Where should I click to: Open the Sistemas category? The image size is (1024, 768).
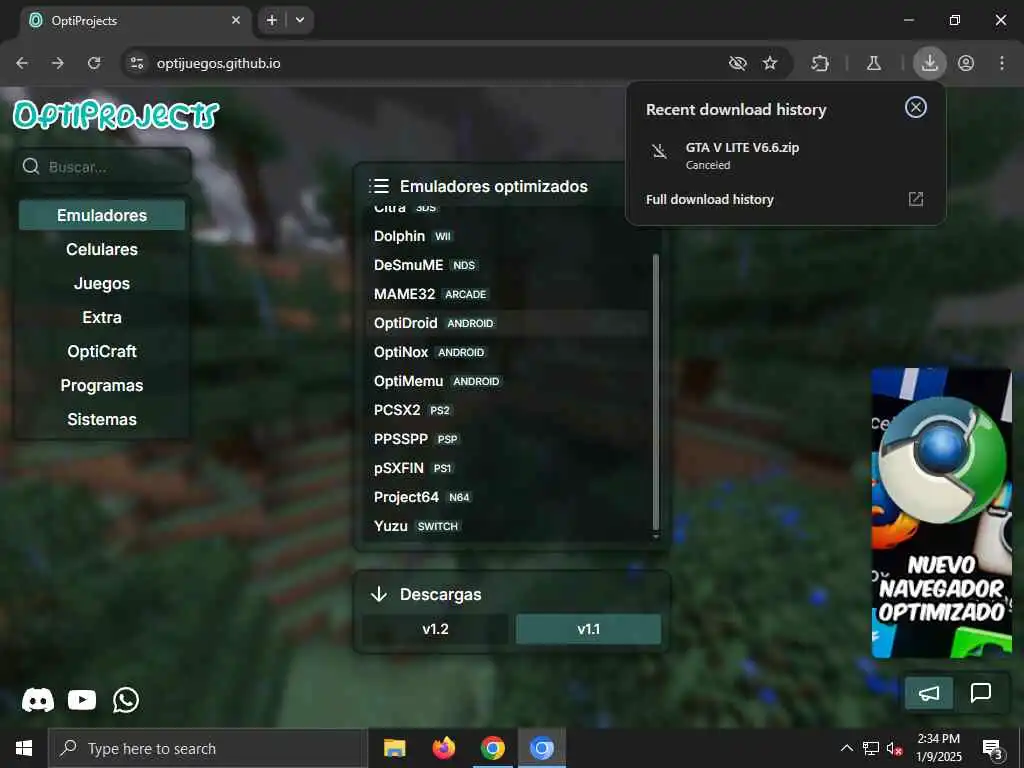pos(102,419)
